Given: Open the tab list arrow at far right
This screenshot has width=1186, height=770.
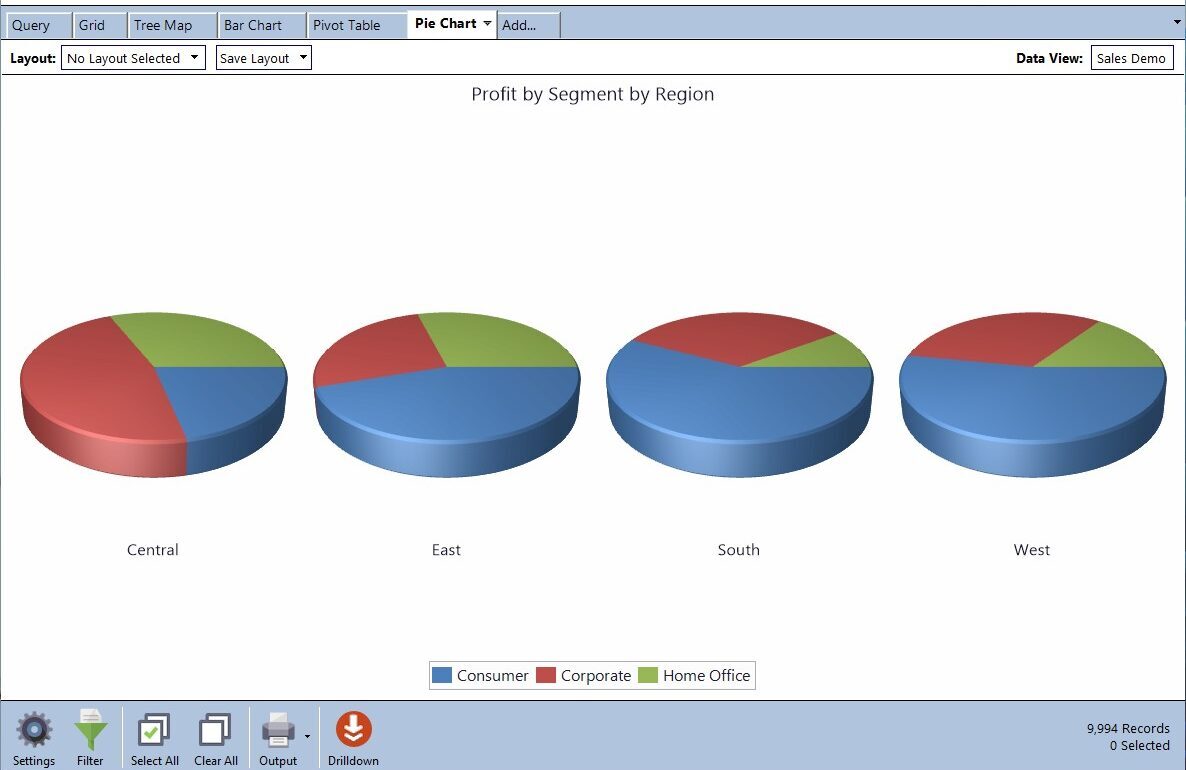Looking at the screenshot, I should (x=1176, y=21).
